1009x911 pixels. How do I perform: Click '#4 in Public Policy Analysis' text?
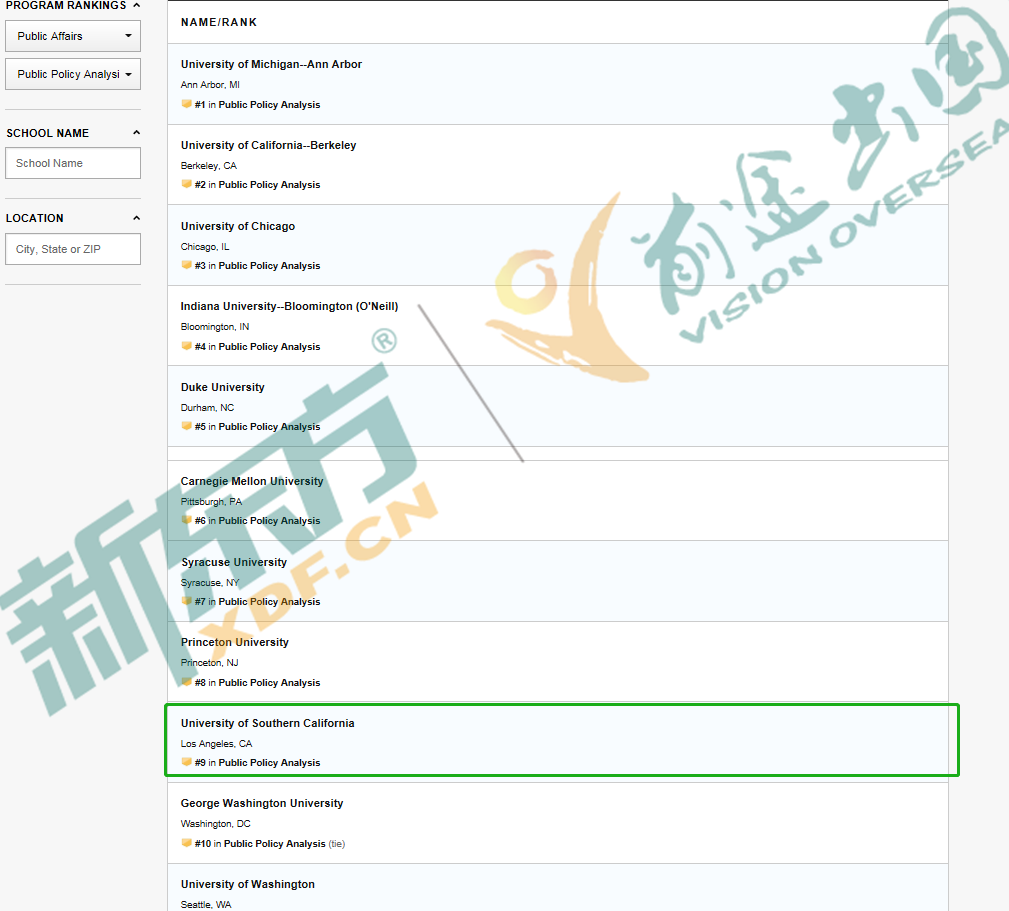pos(257,346)
